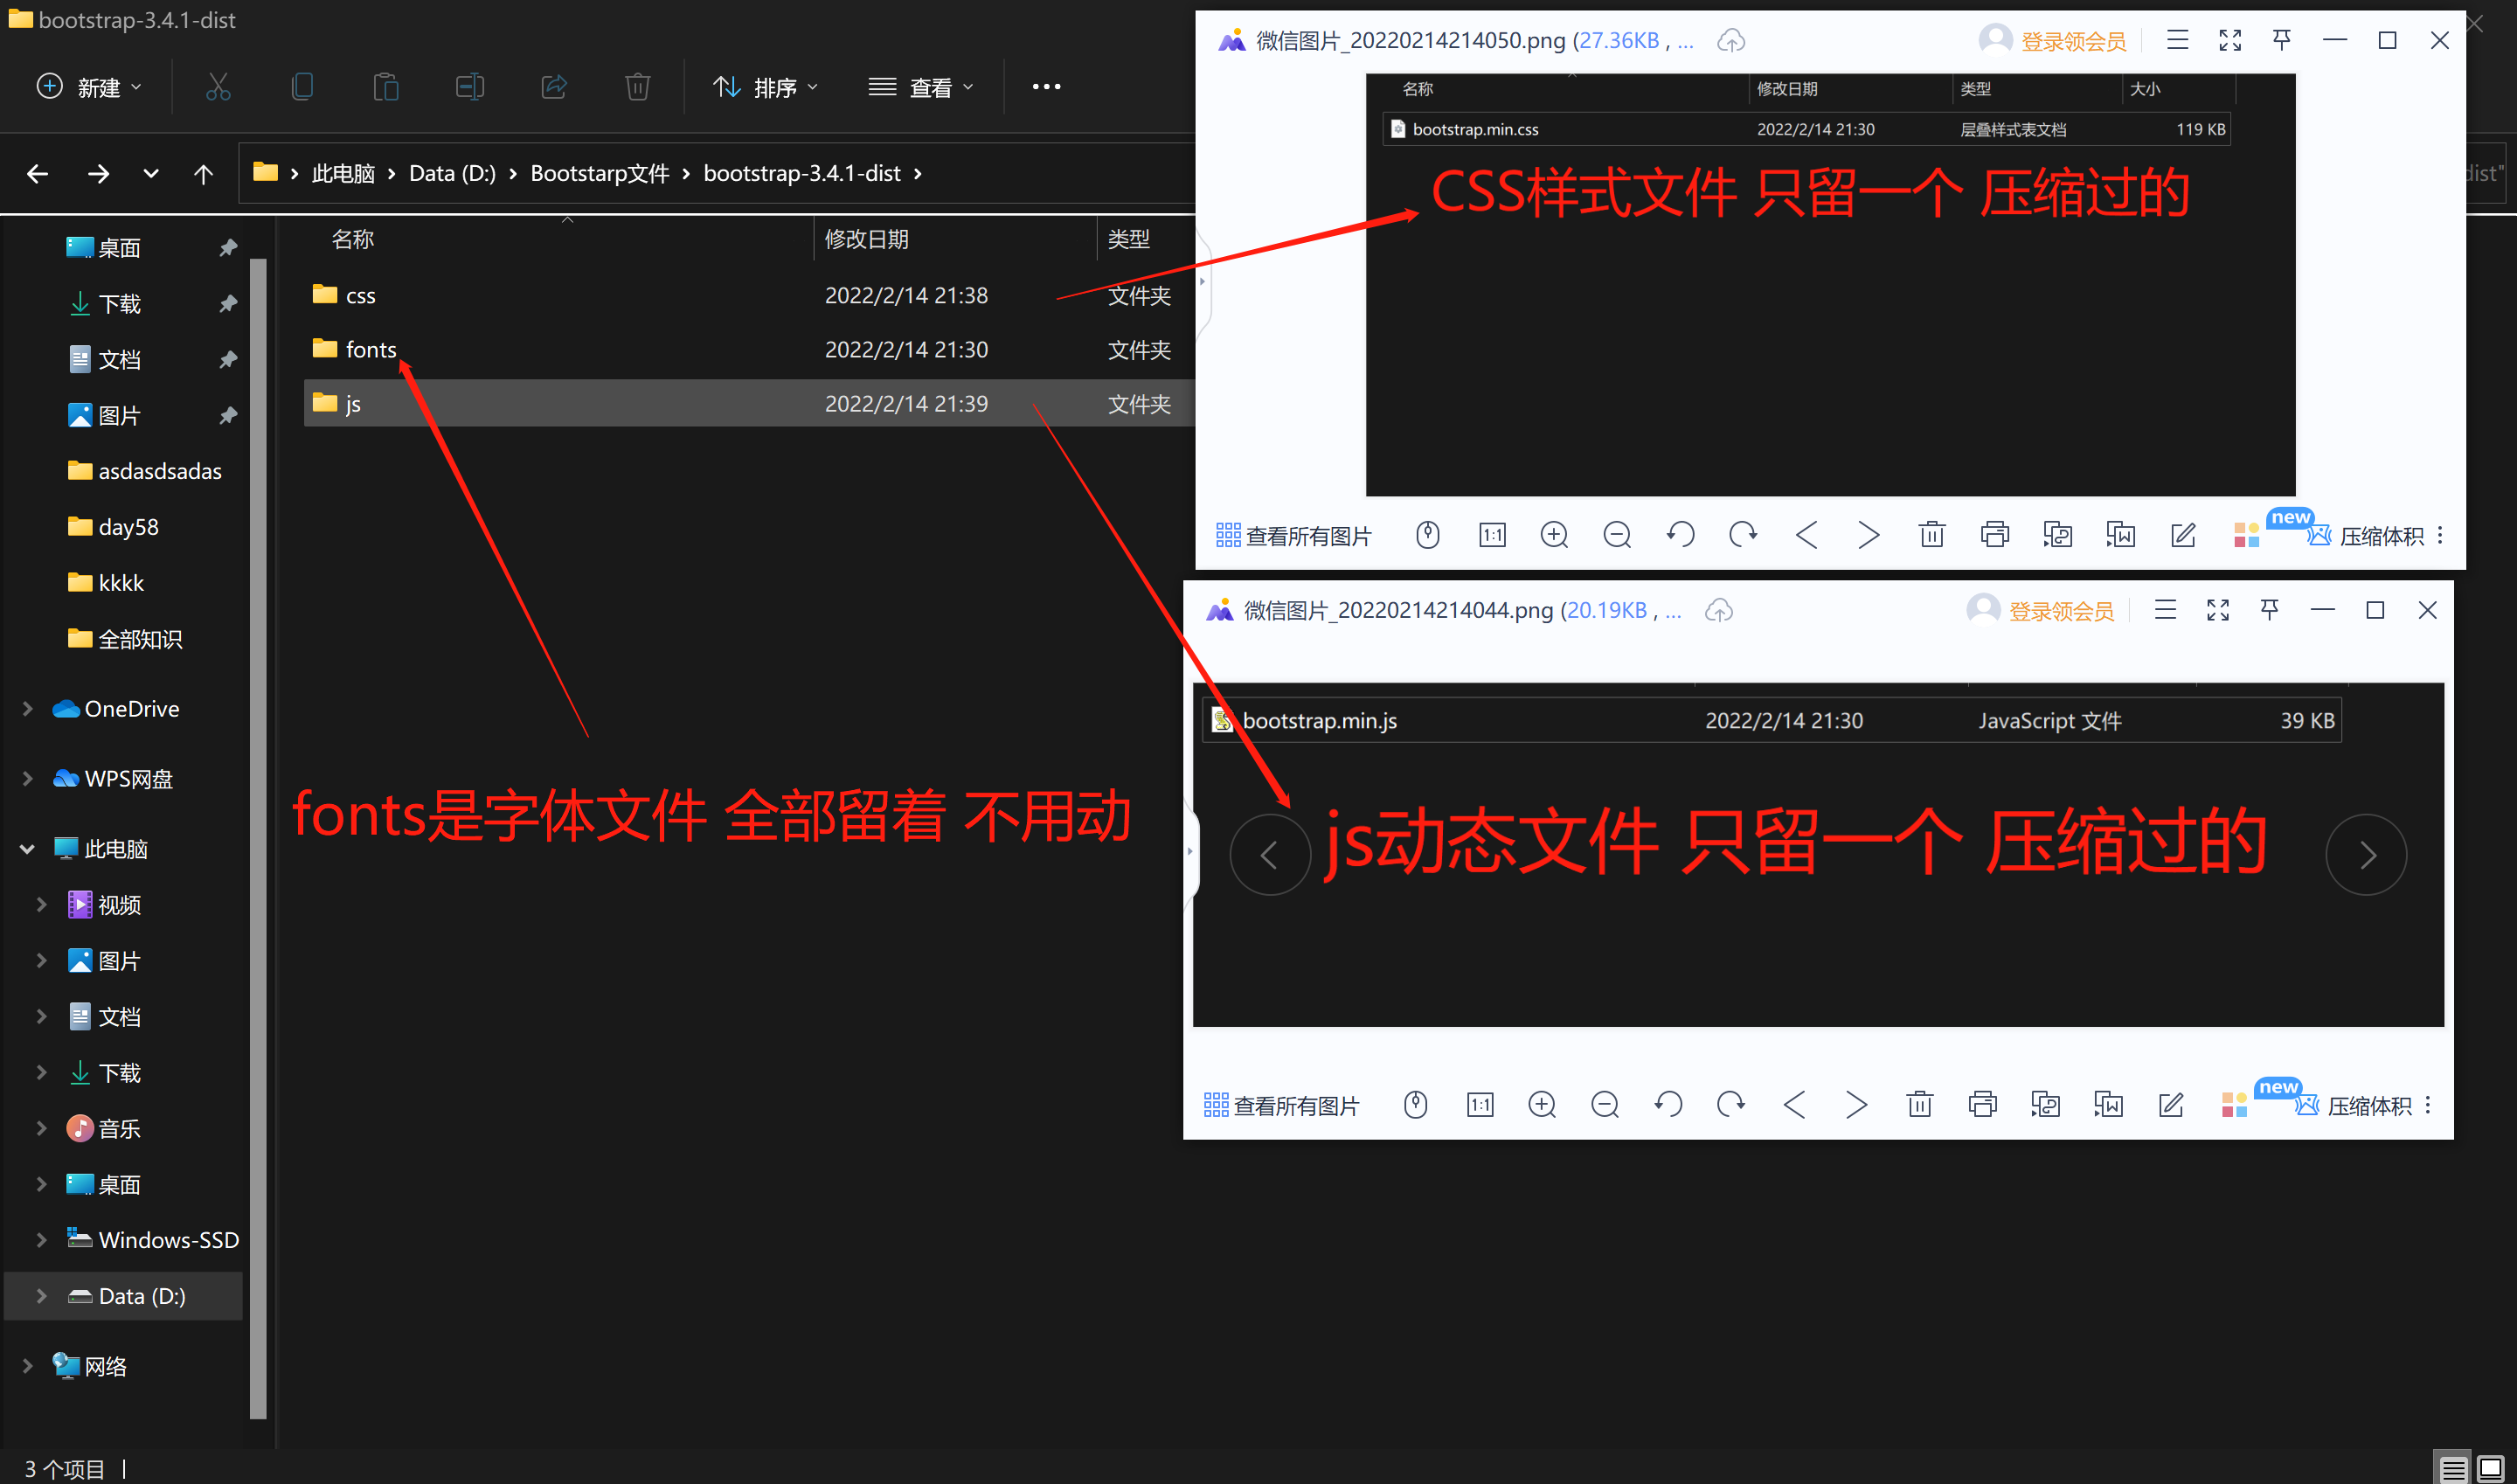Click the navigation pane vertical scrollbar

pyautogui.click(x=258, y=800)
